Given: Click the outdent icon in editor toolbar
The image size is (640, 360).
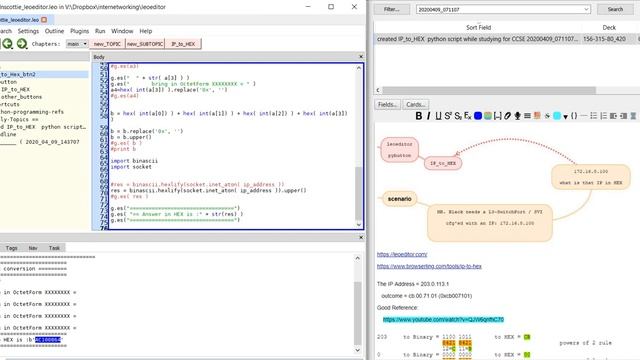Looking at the screenshot, I should [x=613, y=116].
